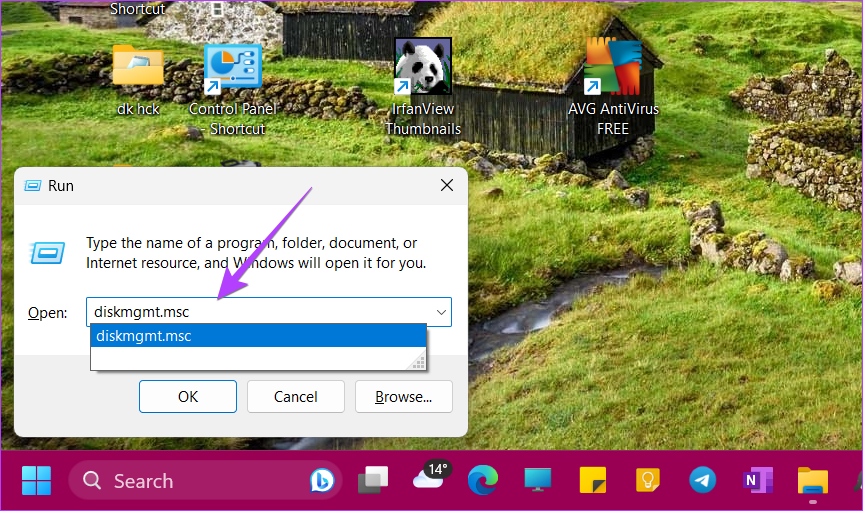863x511 pixels.
Task: Open the Windows Start menu
Action: [36, 481]
